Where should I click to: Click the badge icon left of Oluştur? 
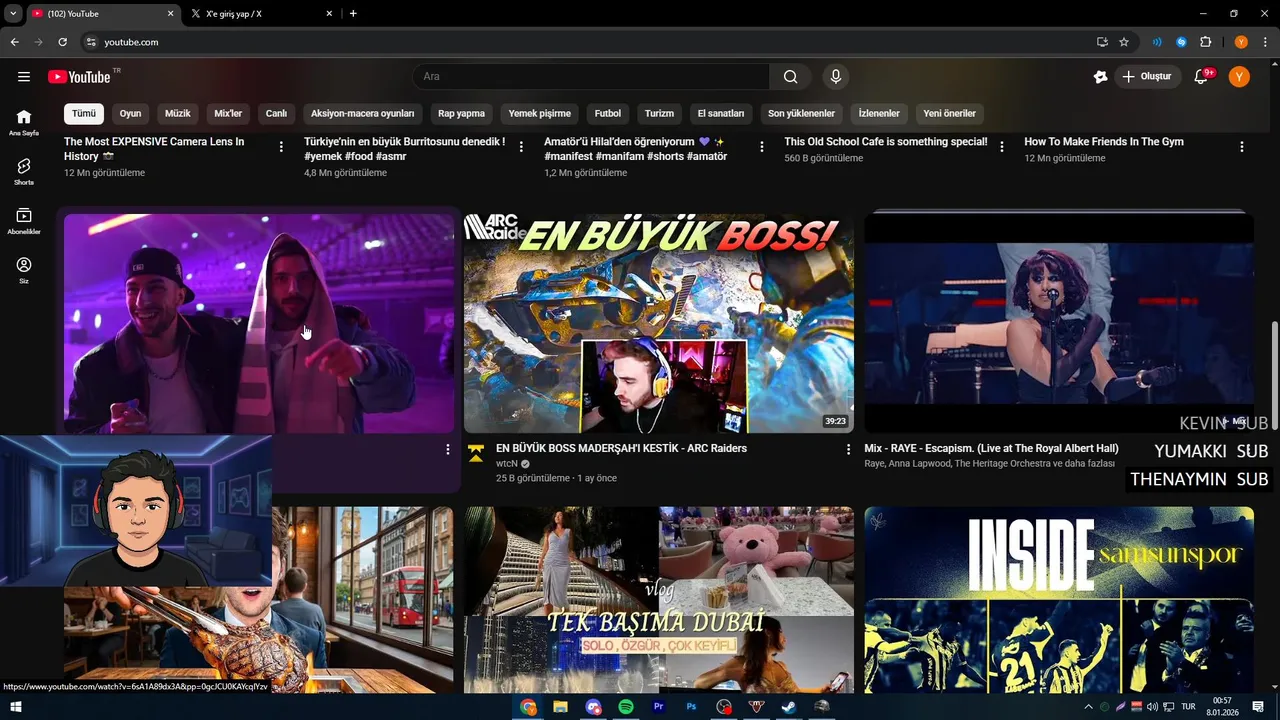point(1101,77)
